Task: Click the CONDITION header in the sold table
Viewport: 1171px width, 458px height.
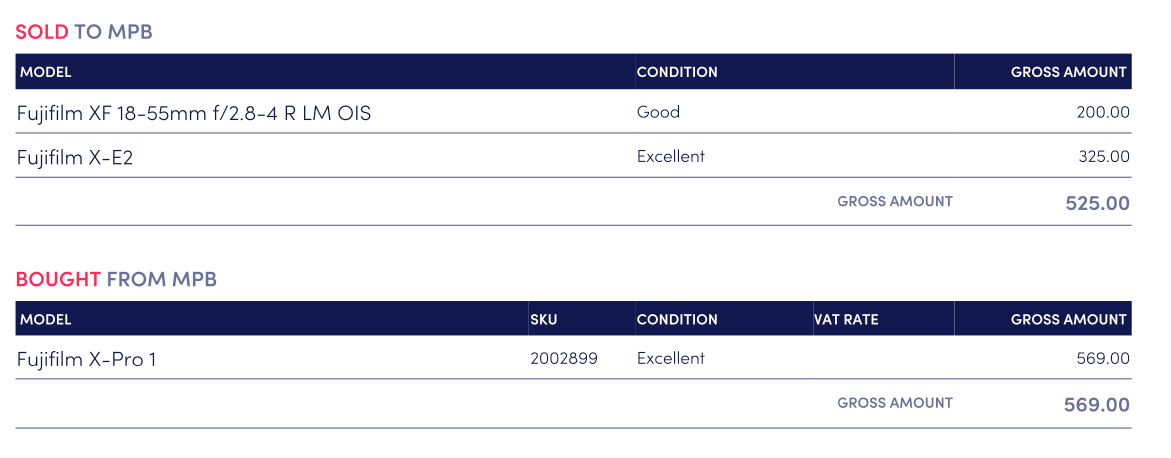Action: pos(677,72)
